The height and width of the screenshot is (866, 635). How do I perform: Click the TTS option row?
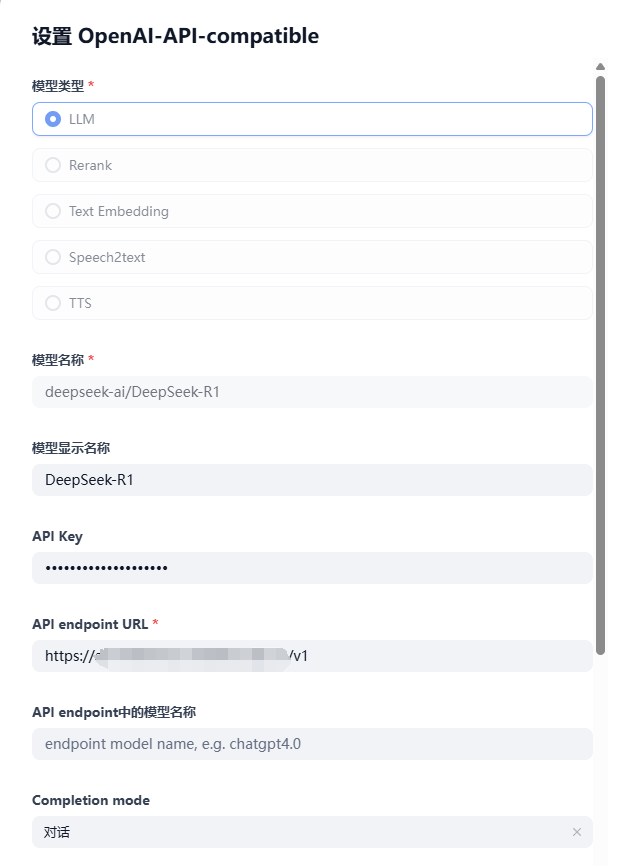click(312, 303)
